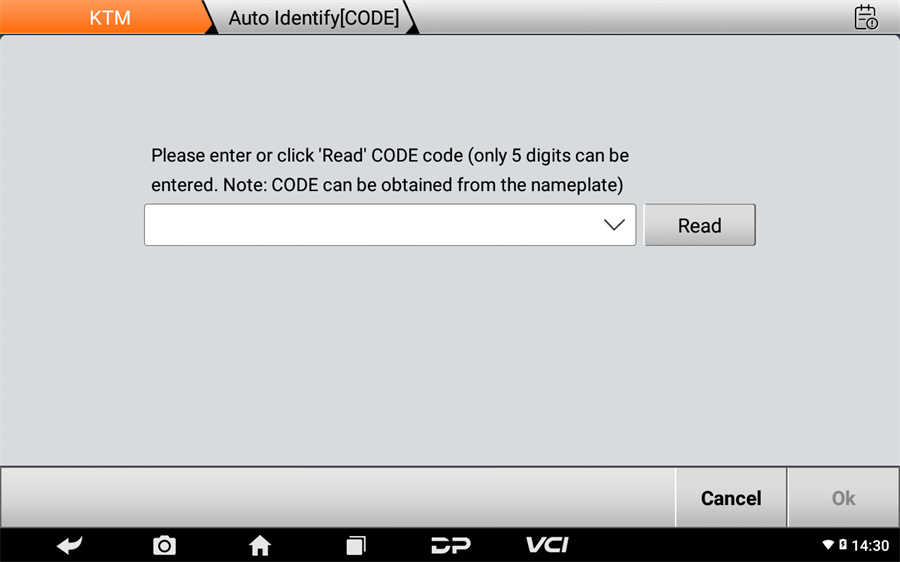Tap the back arrow in navigation bar
This screenshot has width=900, height=562.
[70, 545]
